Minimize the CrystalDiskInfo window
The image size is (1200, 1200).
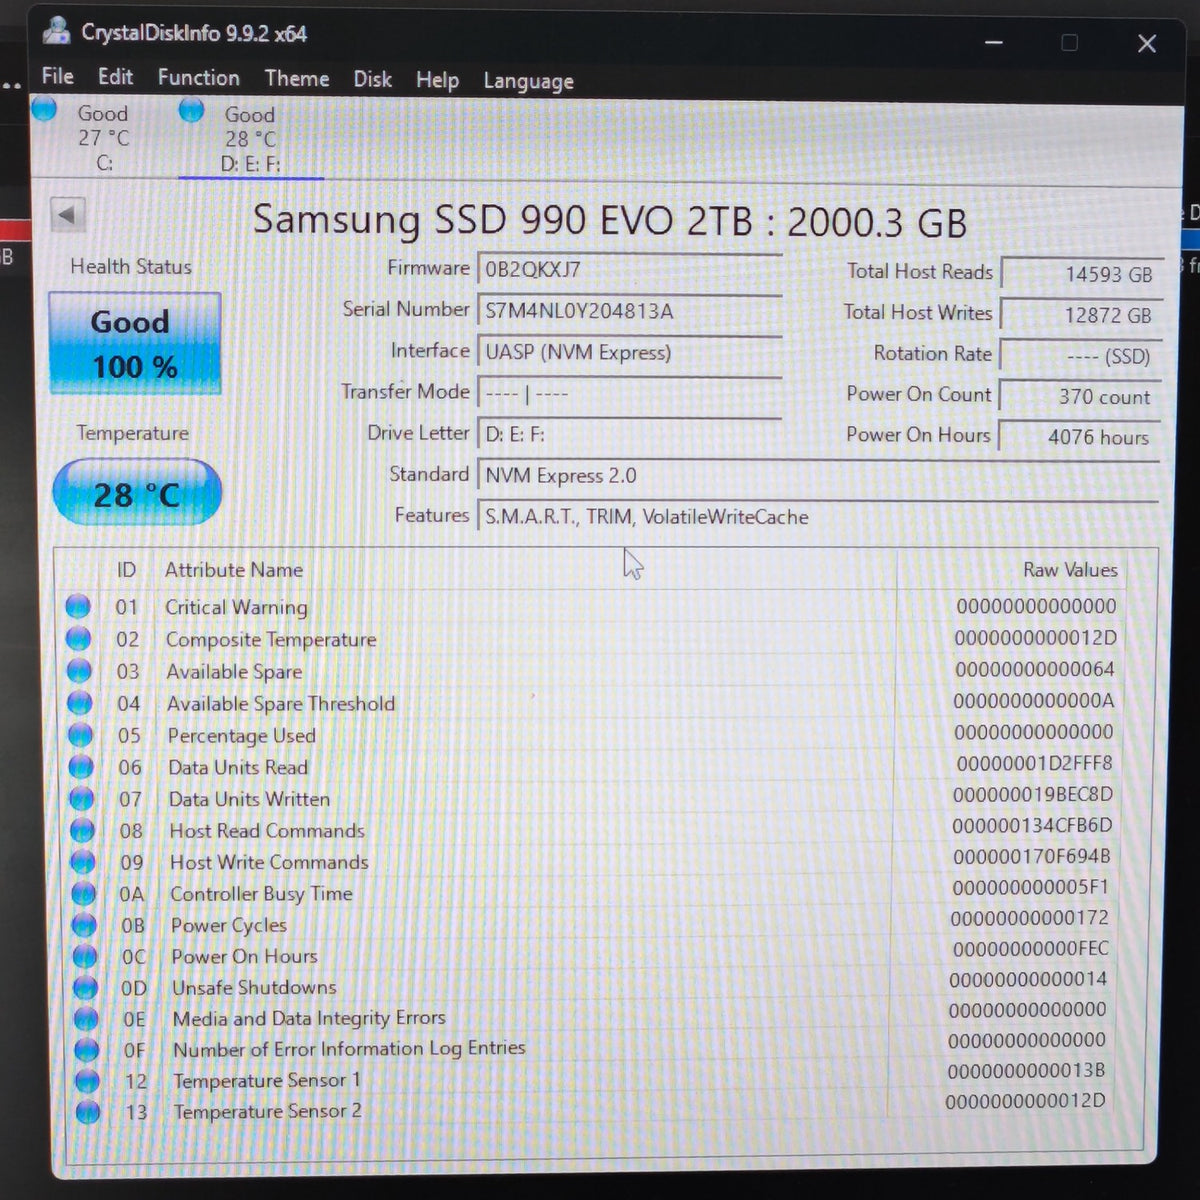[x=994, y=42]
